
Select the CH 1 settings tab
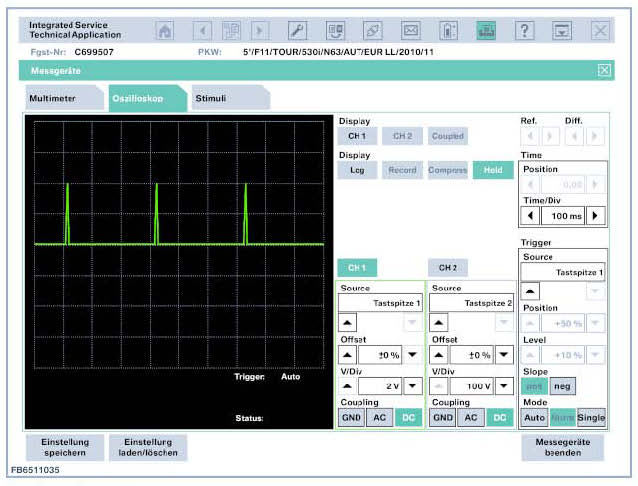[x=357, y=268]
